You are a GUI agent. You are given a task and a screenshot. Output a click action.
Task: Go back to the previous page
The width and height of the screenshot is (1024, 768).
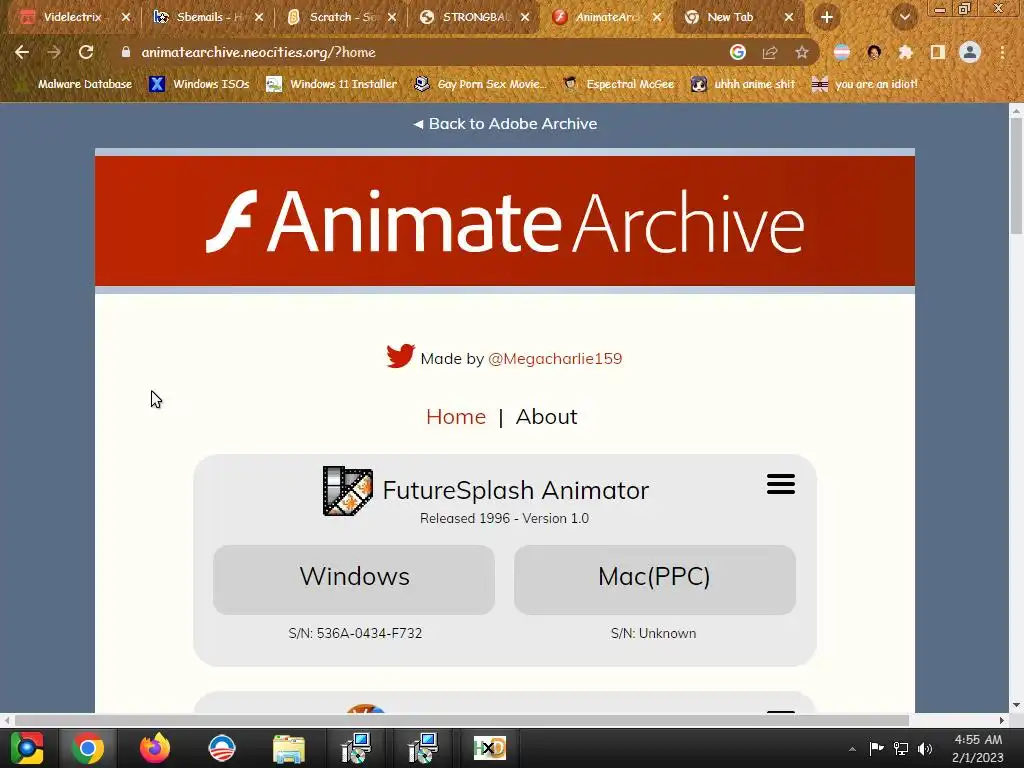pos(22,52)
